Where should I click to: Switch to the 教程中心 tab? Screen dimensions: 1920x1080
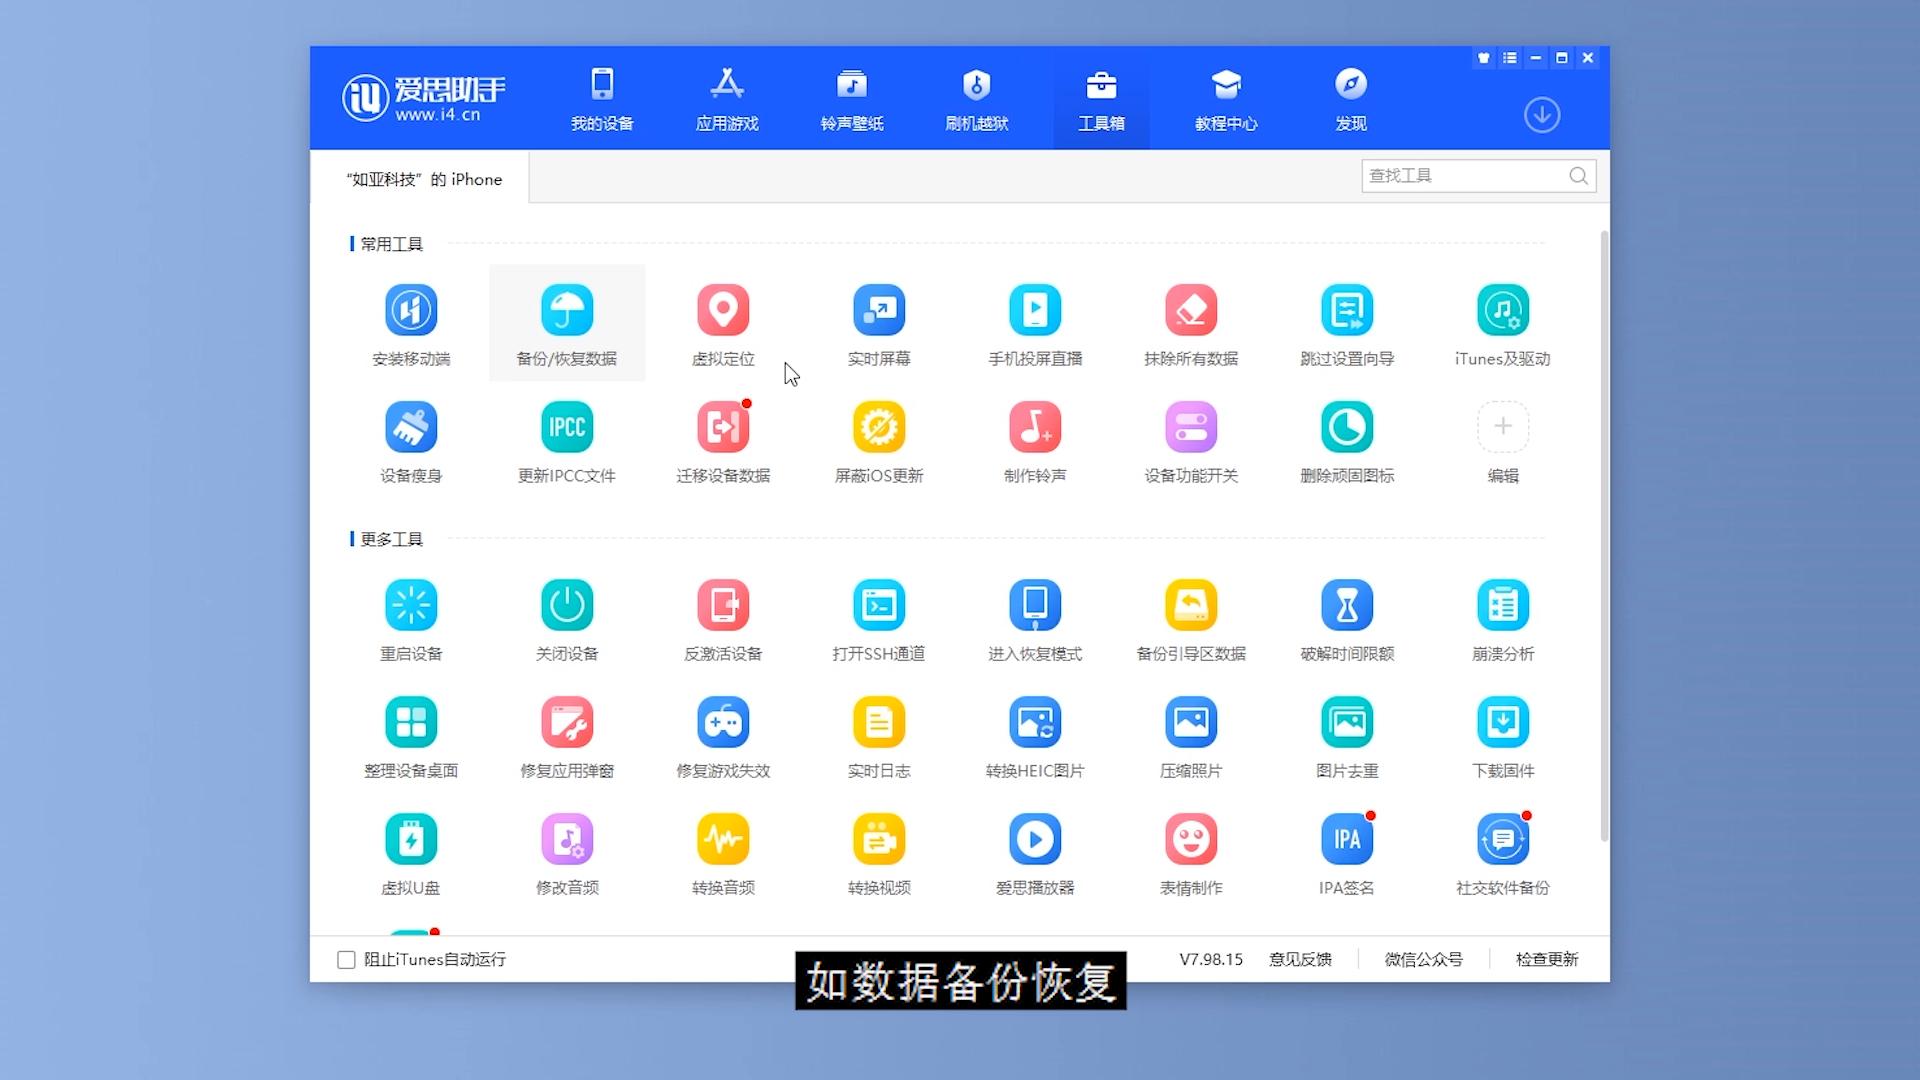1226,98
